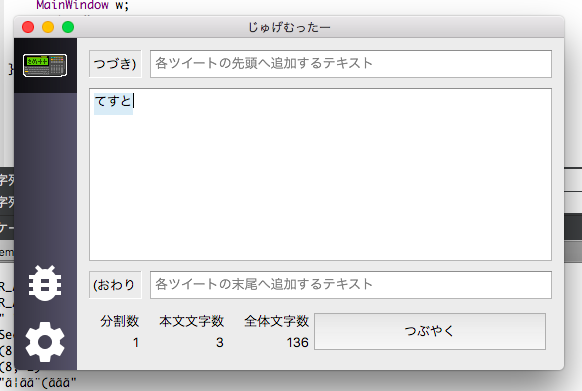Open the bug report icon in sidebar
This screenshot has width=582, height=391.
[45, 283]
